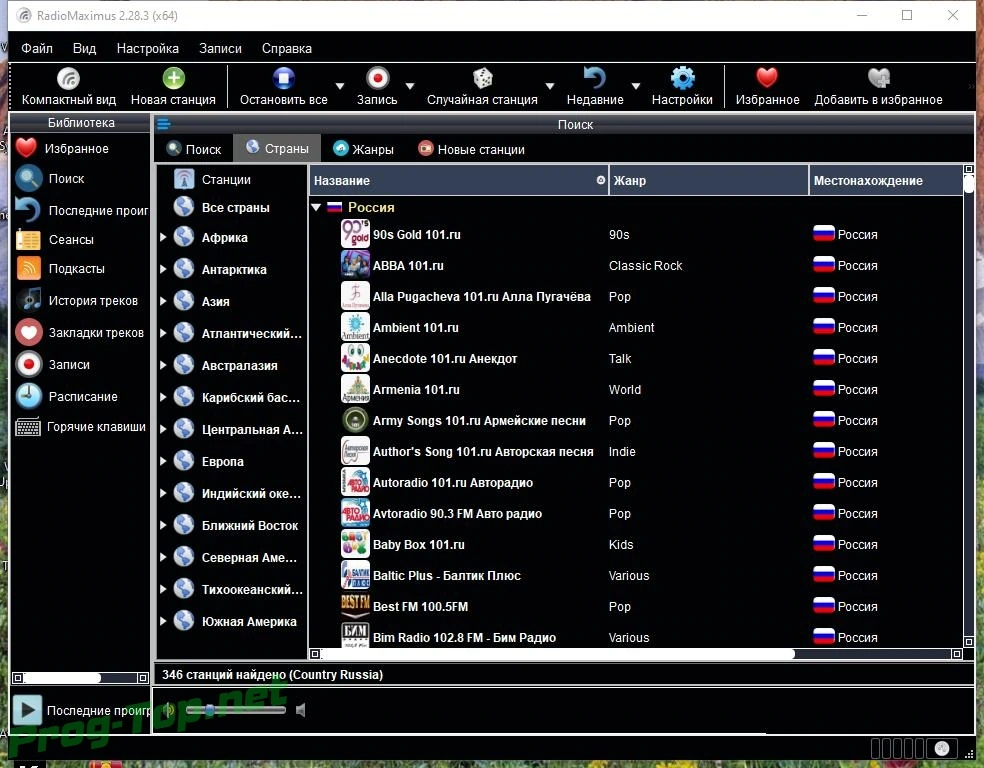Expand the Европа tree node

coord(163,461)
